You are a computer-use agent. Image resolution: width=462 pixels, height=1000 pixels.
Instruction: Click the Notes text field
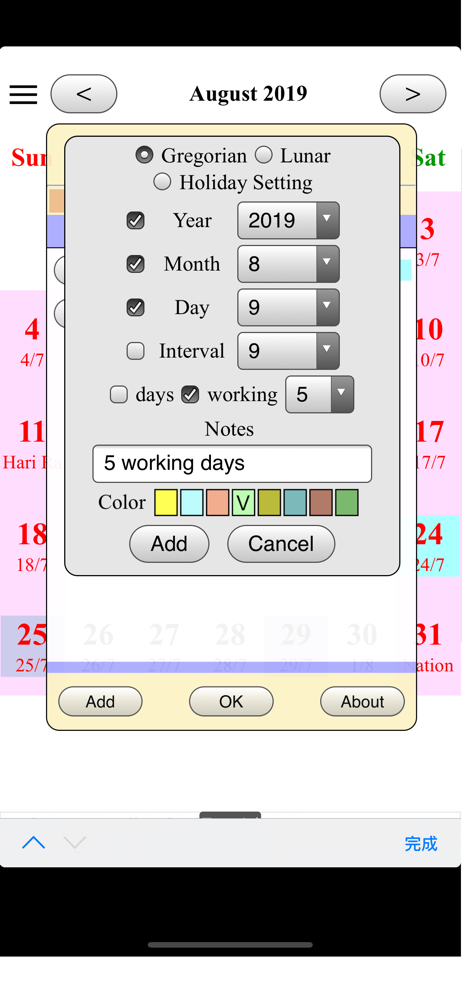(232, 464)
